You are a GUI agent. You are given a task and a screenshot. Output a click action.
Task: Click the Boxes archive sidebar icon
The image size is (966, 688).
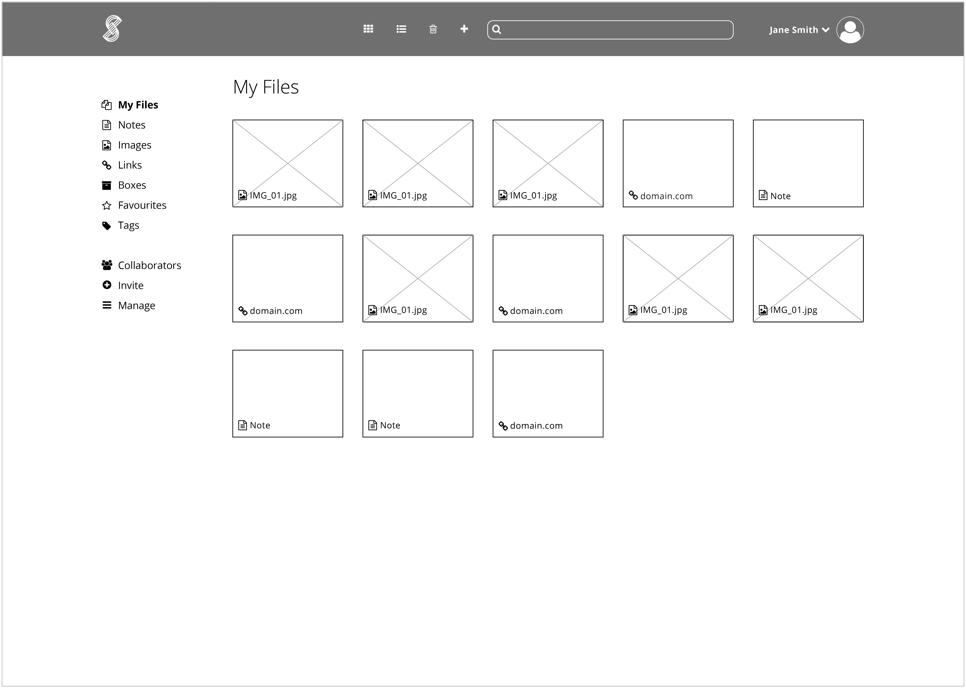(107, 185)
